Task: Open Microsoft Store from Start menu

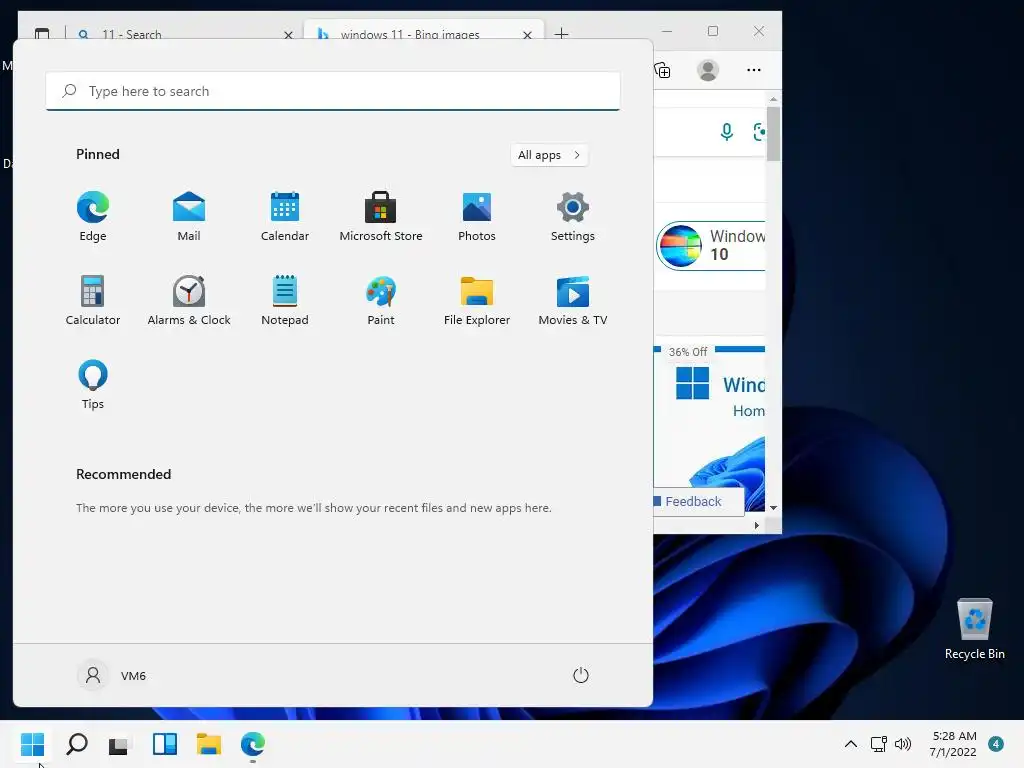Action: 381,216
